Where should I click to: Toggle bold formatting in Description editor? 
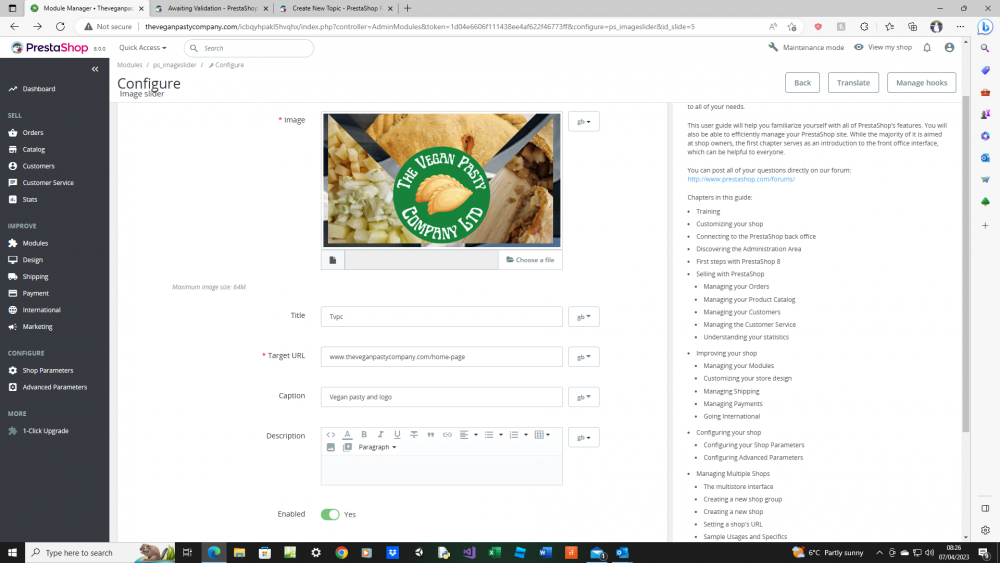(364, 435)
